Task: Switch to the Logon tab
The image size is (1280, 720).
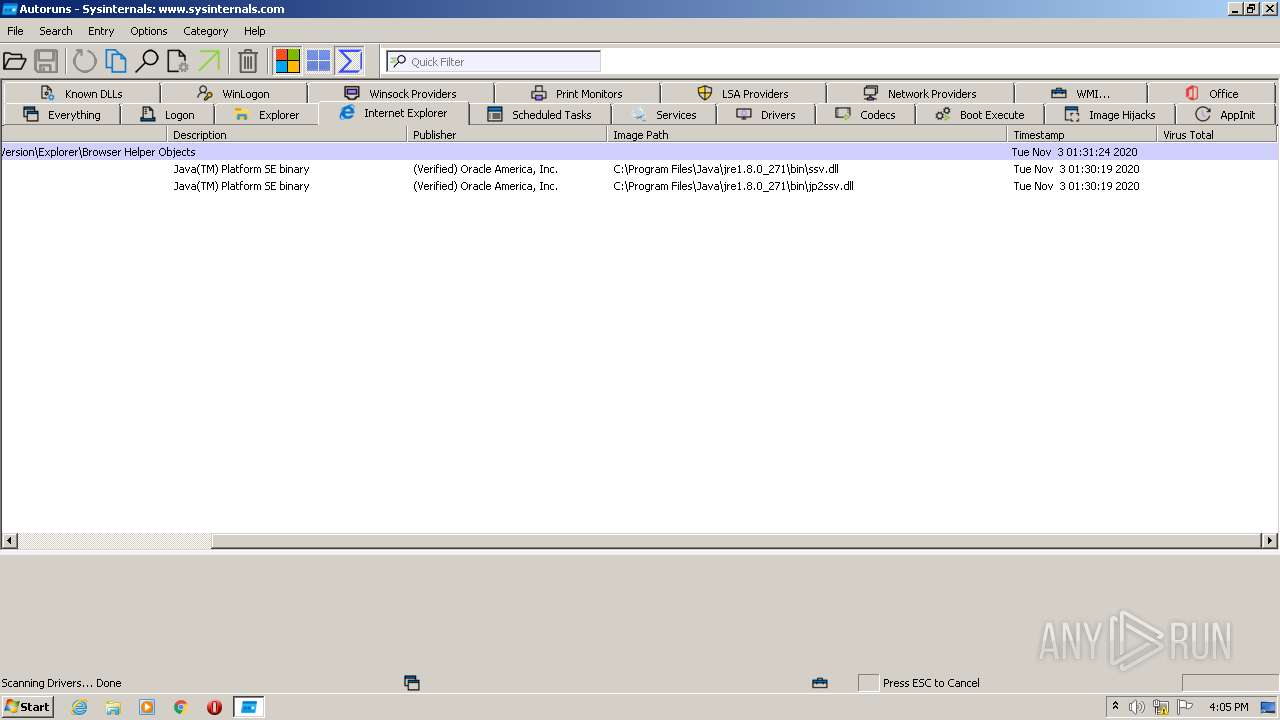Action: click(168, 114)
